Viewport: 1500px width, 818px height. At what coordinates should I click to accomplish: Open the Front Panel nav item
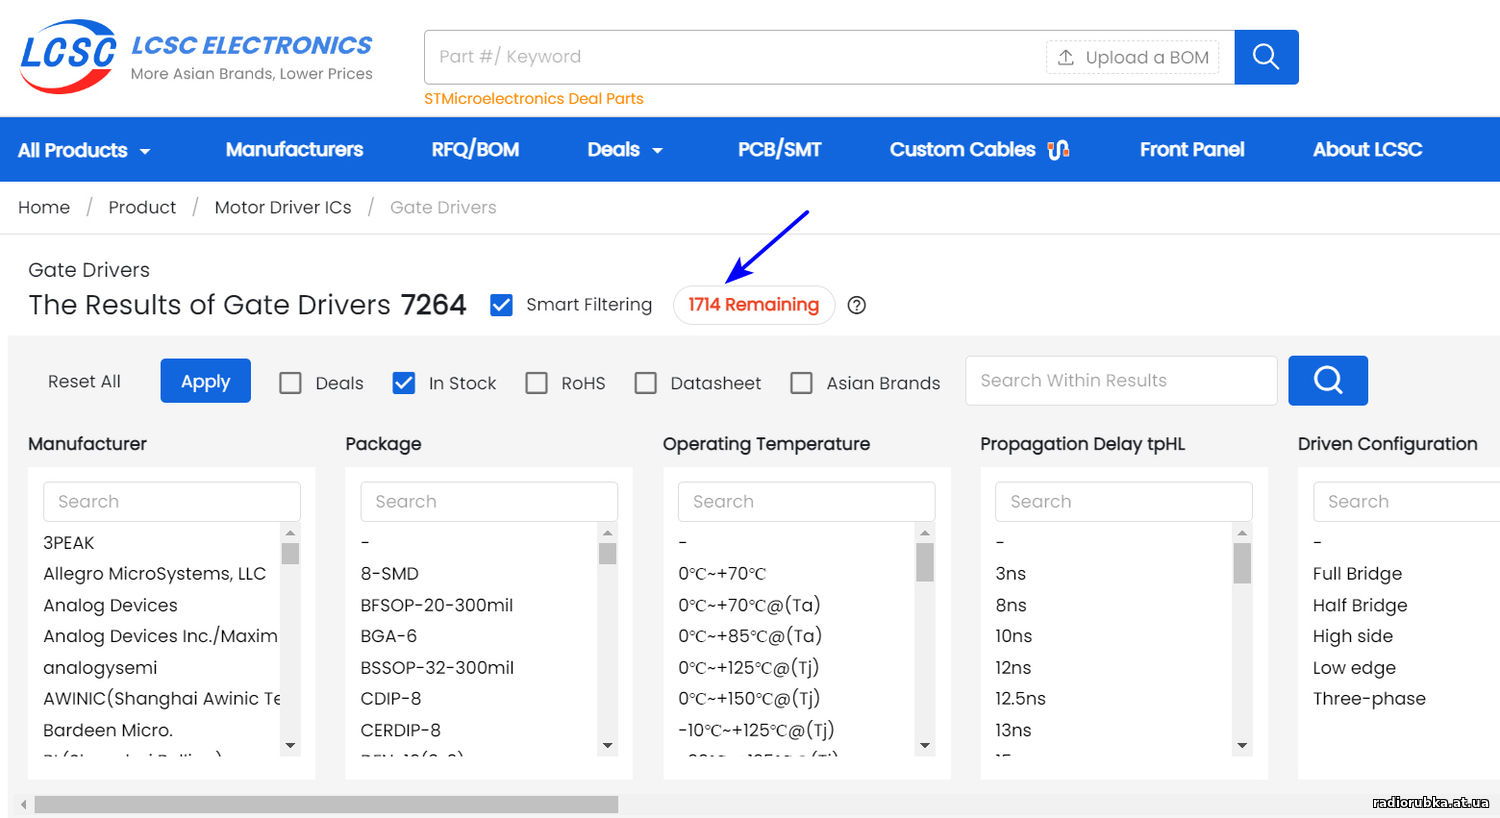click(x=1192, y=150)
